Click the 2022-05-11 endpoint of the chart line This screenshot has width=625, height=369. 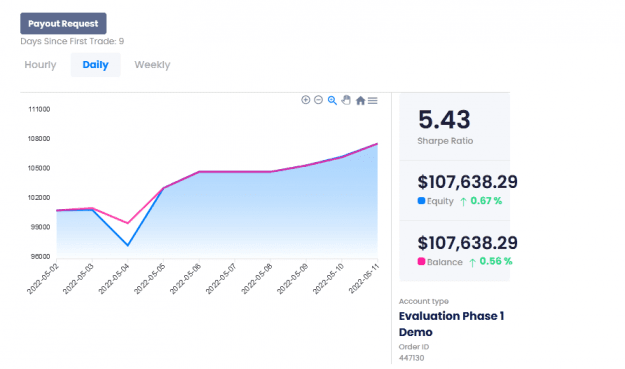click(x=377, y=144)
